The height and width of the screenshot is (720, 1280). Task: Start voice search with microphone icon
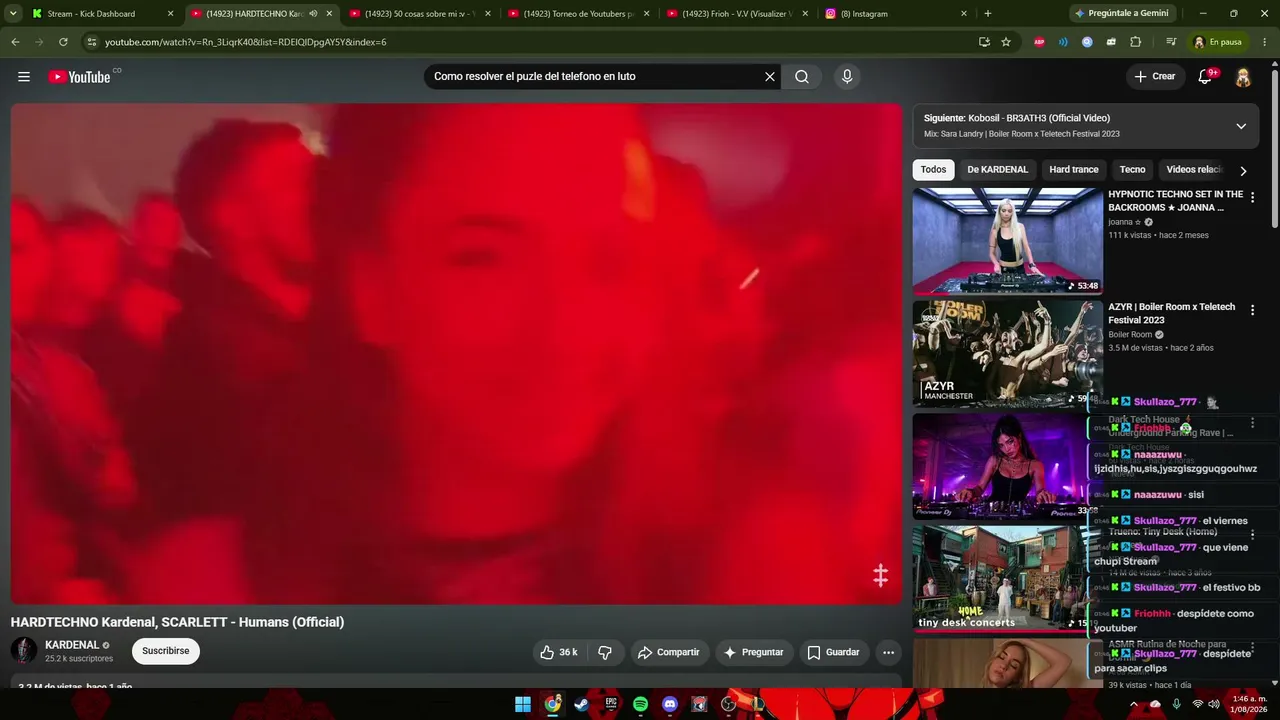coord(847,77)
